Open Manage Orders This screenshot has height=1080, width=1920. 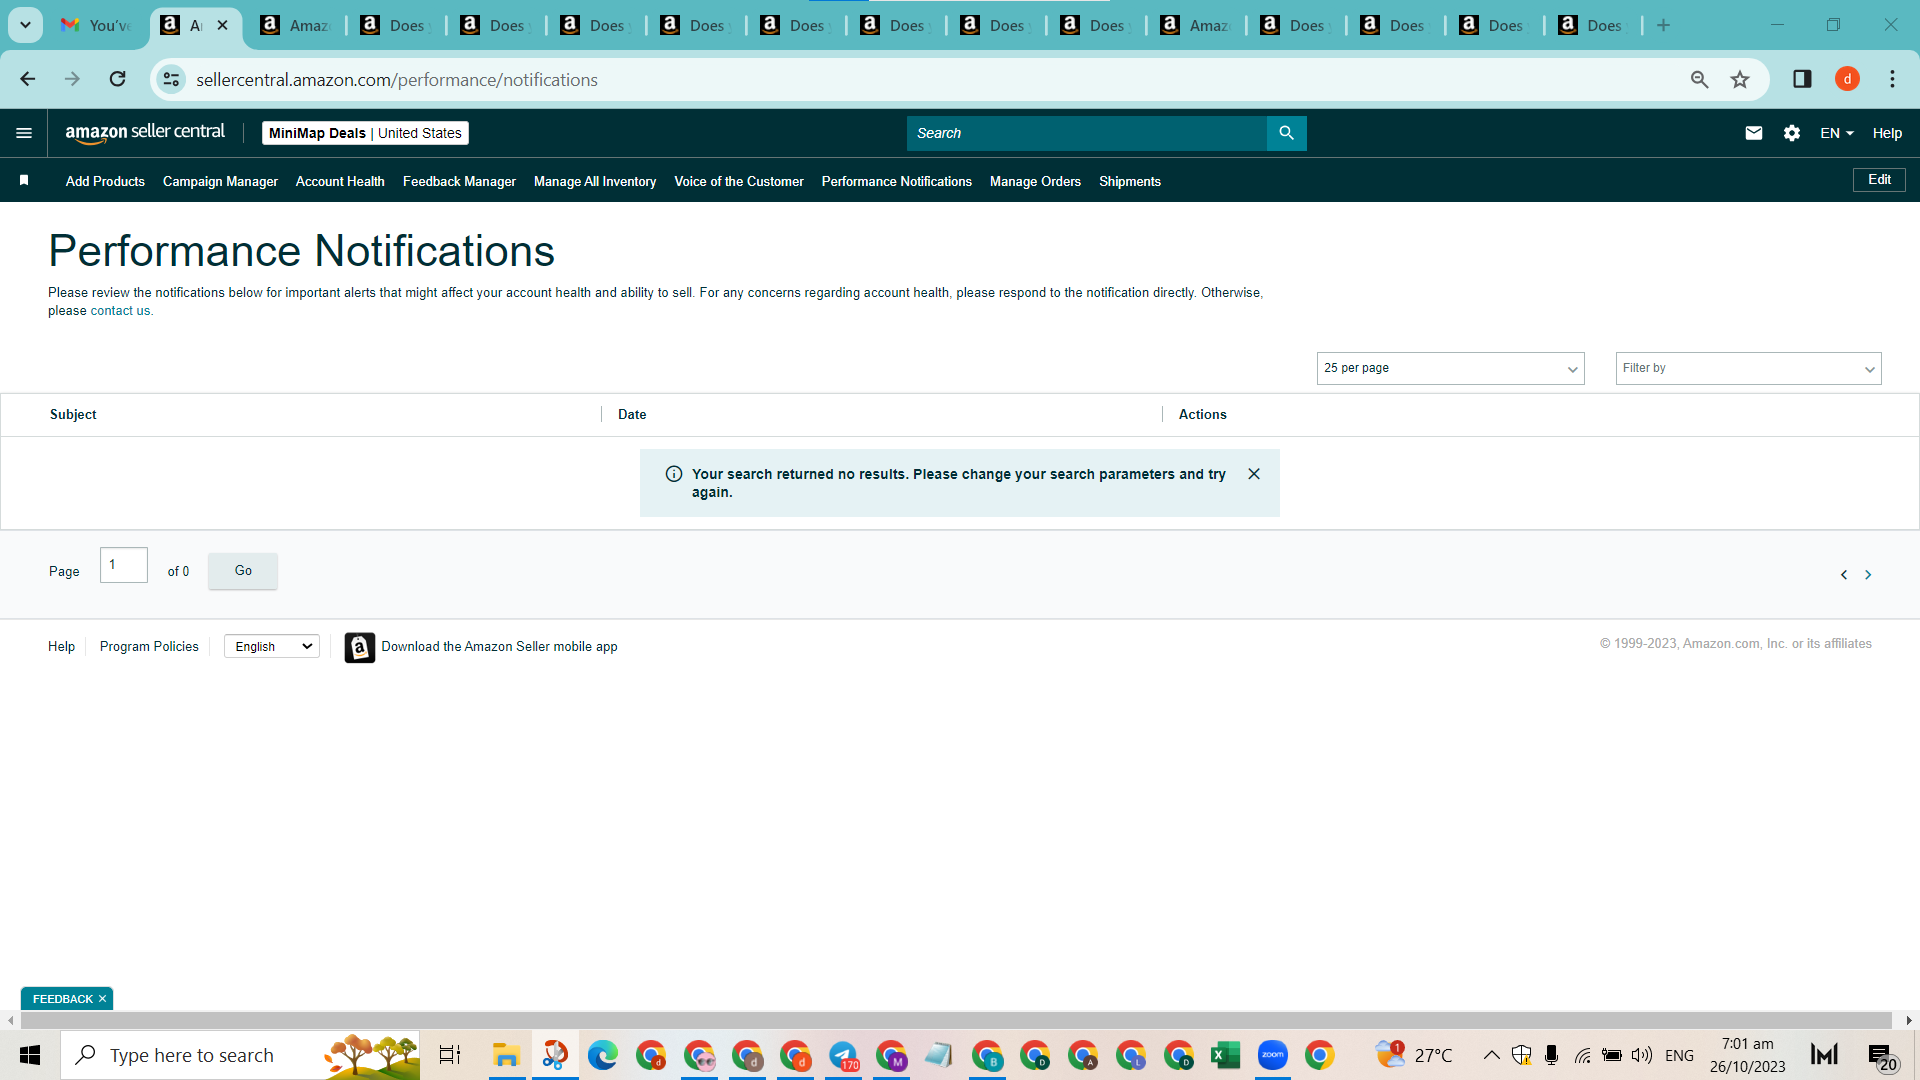pyautogui.click(x=1035, y=181)
